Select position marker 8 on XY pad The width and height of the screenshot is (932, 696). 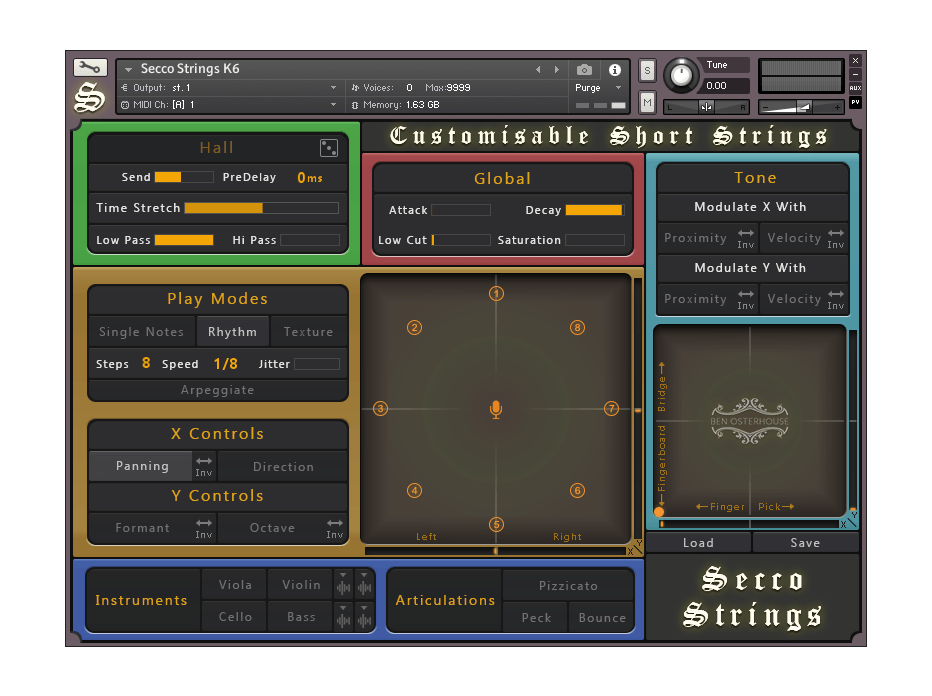pyautogui.click(x=577, y=327)
